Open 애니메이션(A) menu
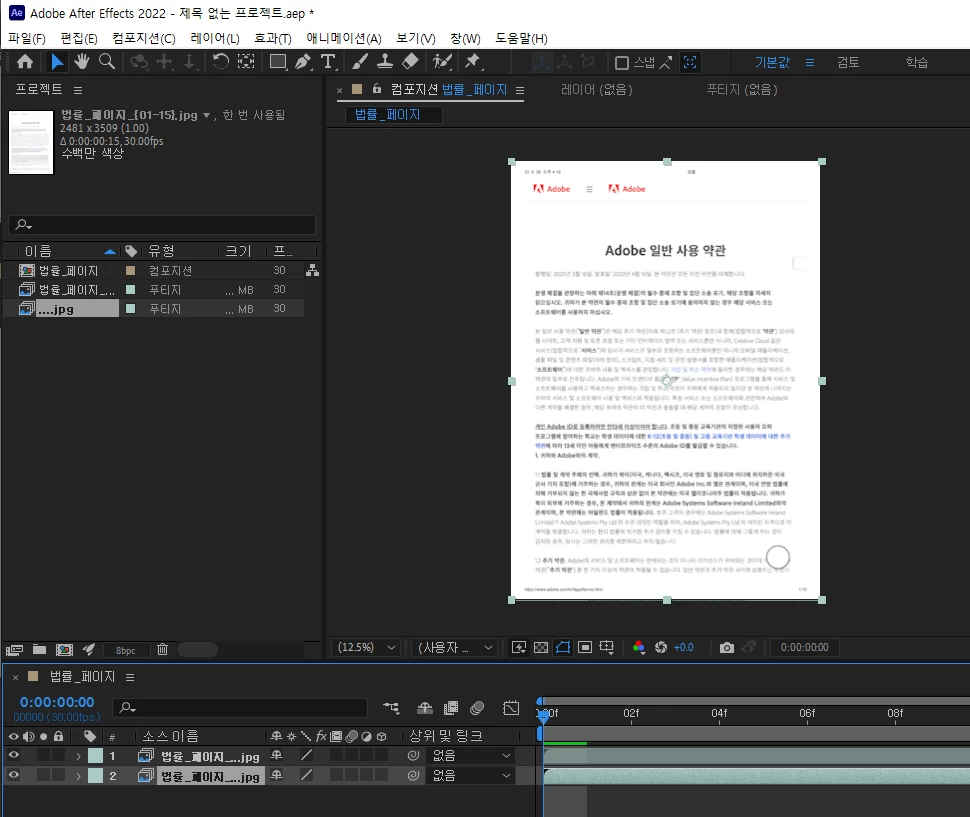This screenshot has height=817, width=970. pyautogui.click(x=344, y=38)
